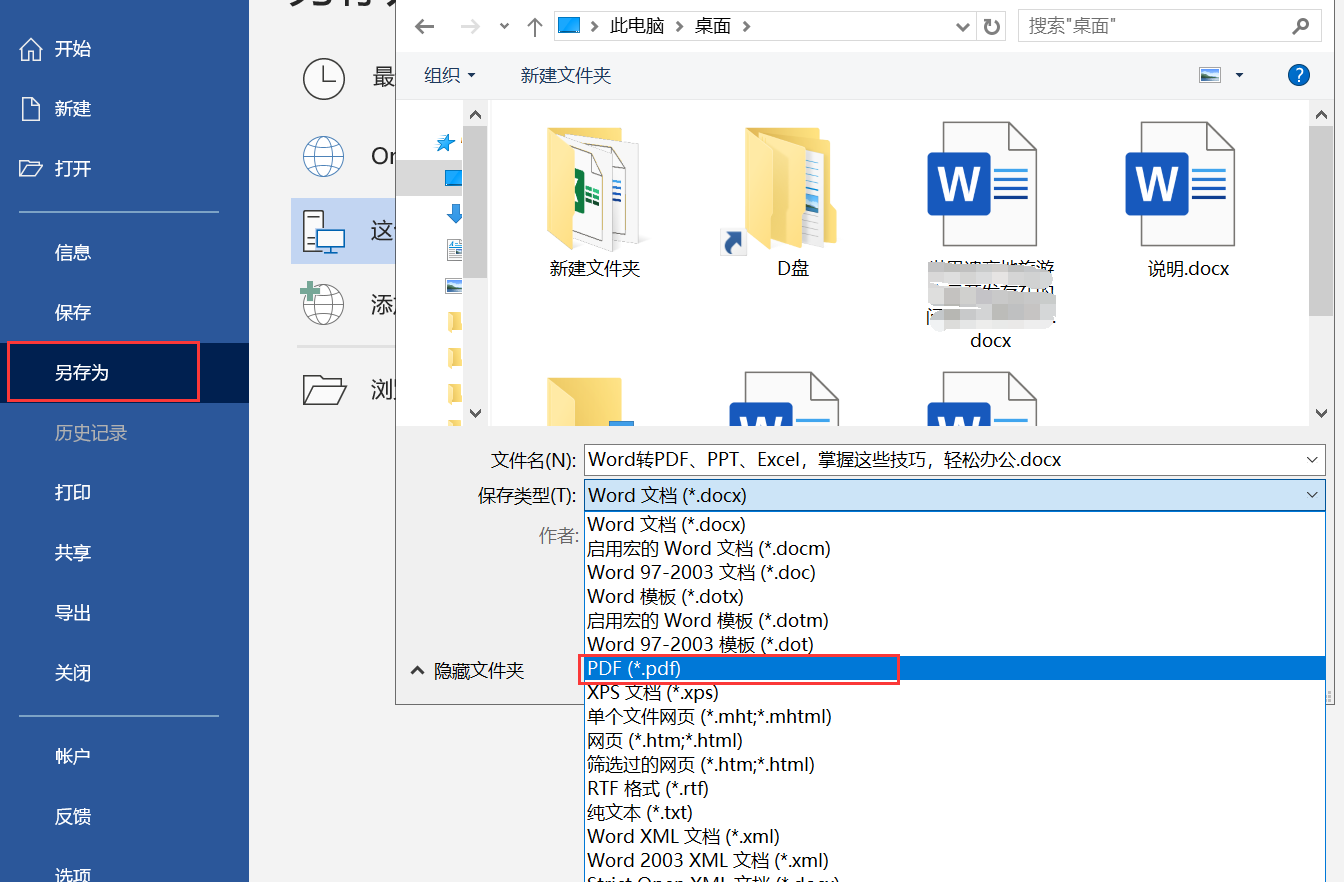Choose 单个文件网页 (*.mht;*.mhtml)
Image resolution: width=1344 pixels, height=882 pixels.
point(954,716)
